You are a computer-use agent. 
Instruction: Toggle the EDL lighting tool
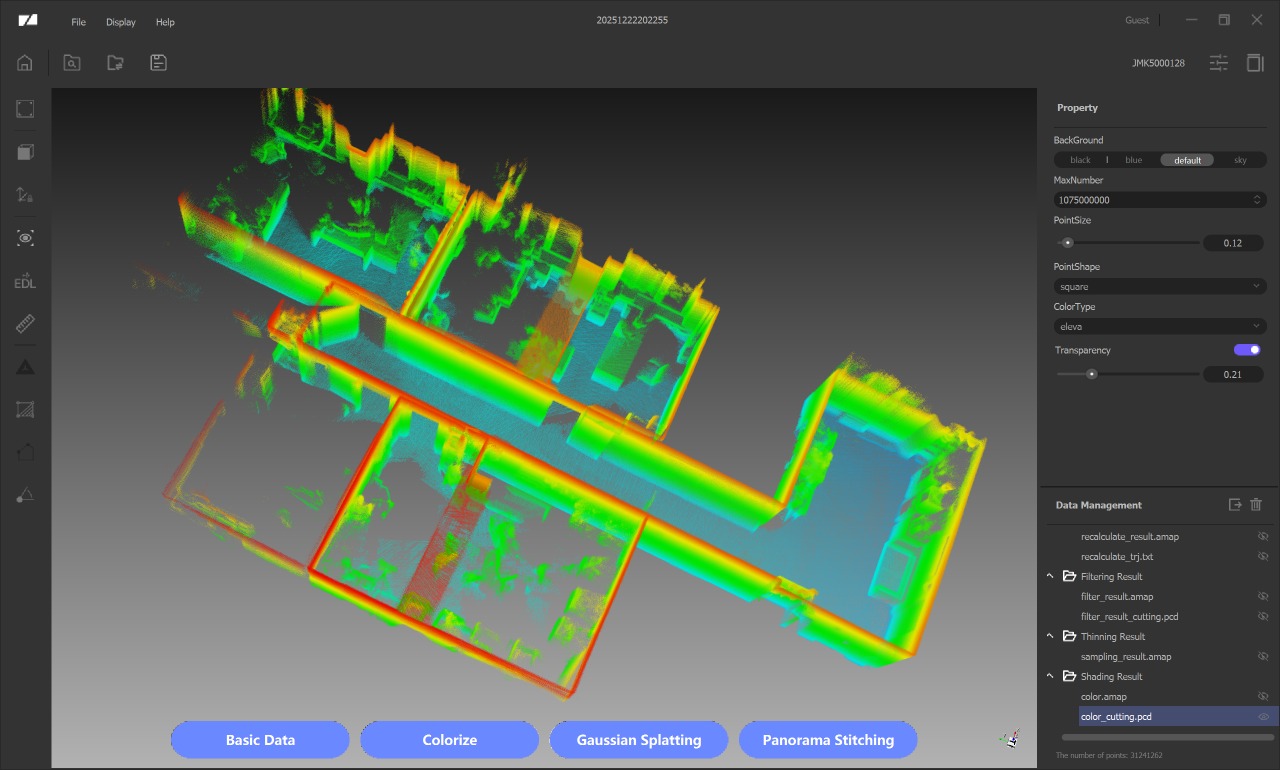25,282
